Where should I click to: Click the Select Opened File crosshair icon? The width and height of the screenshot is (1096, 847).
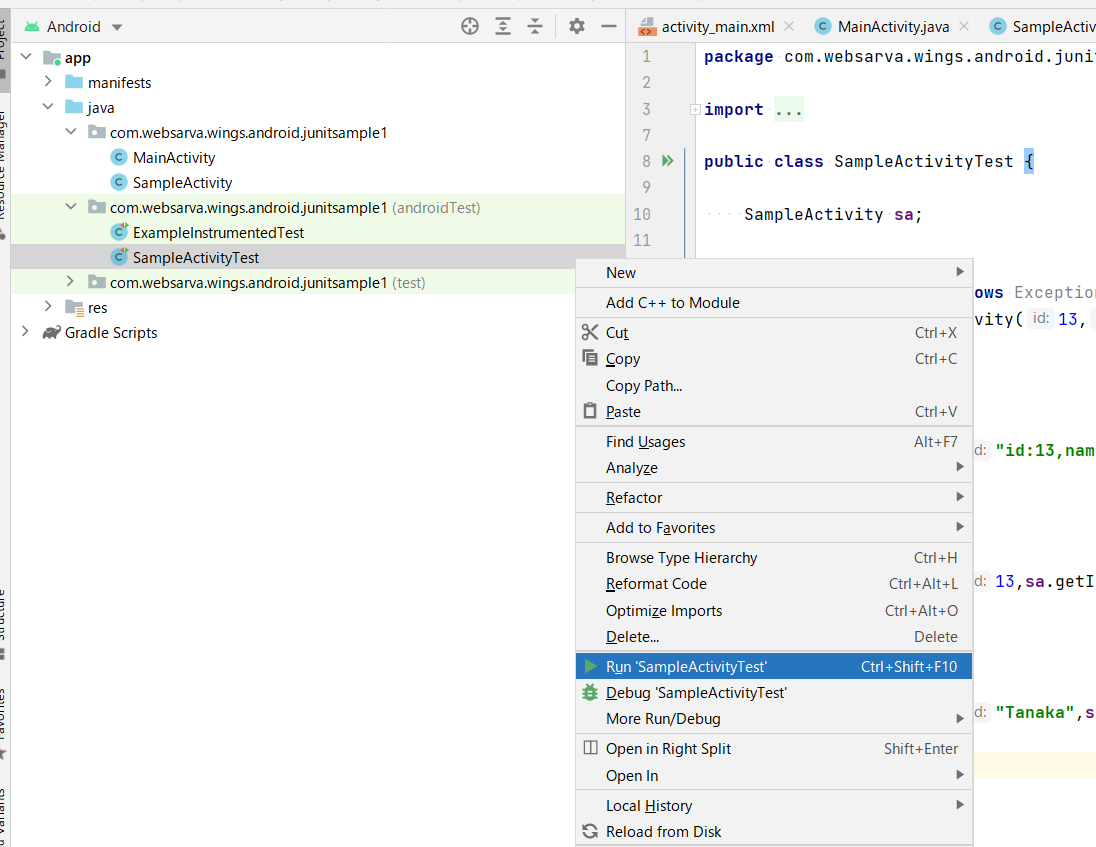(x=470, y=27)
